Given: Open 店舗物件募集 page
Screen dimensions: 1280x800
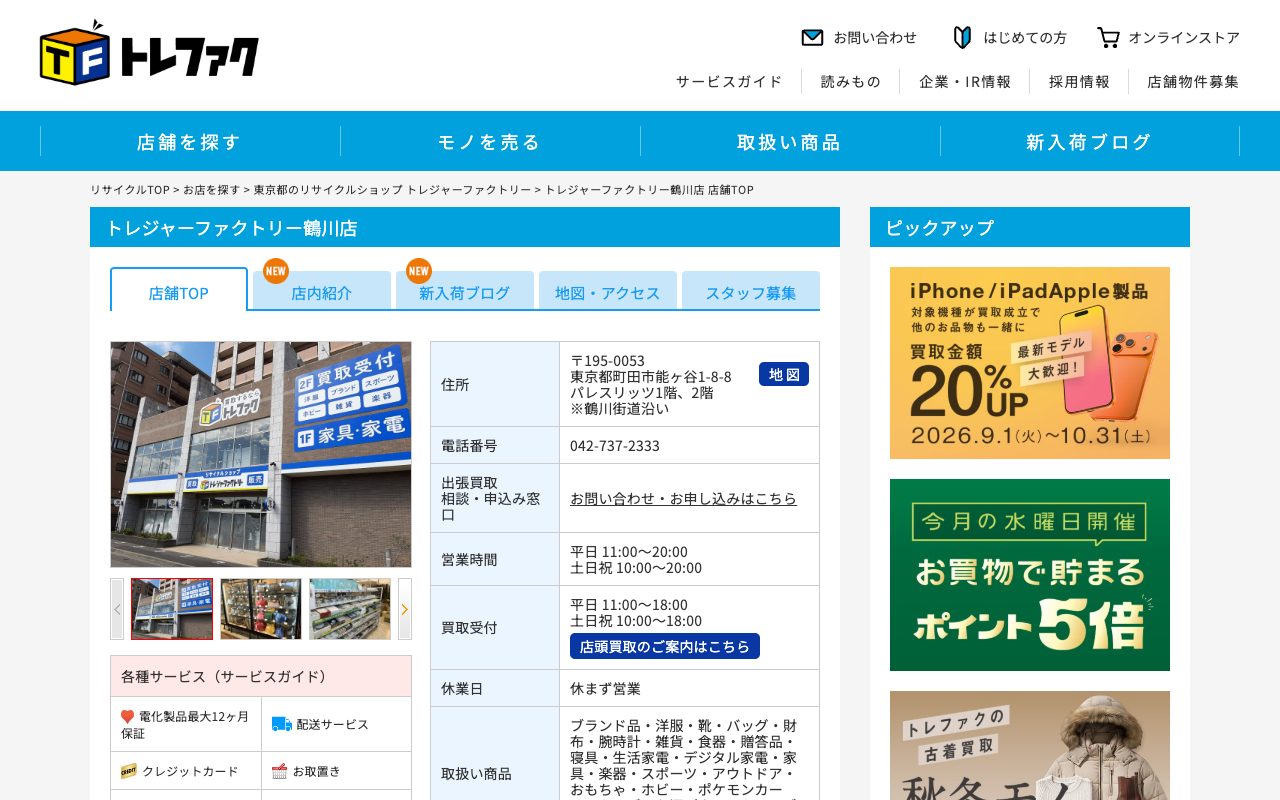Looking at the screenshot, I should point(1193,82).
